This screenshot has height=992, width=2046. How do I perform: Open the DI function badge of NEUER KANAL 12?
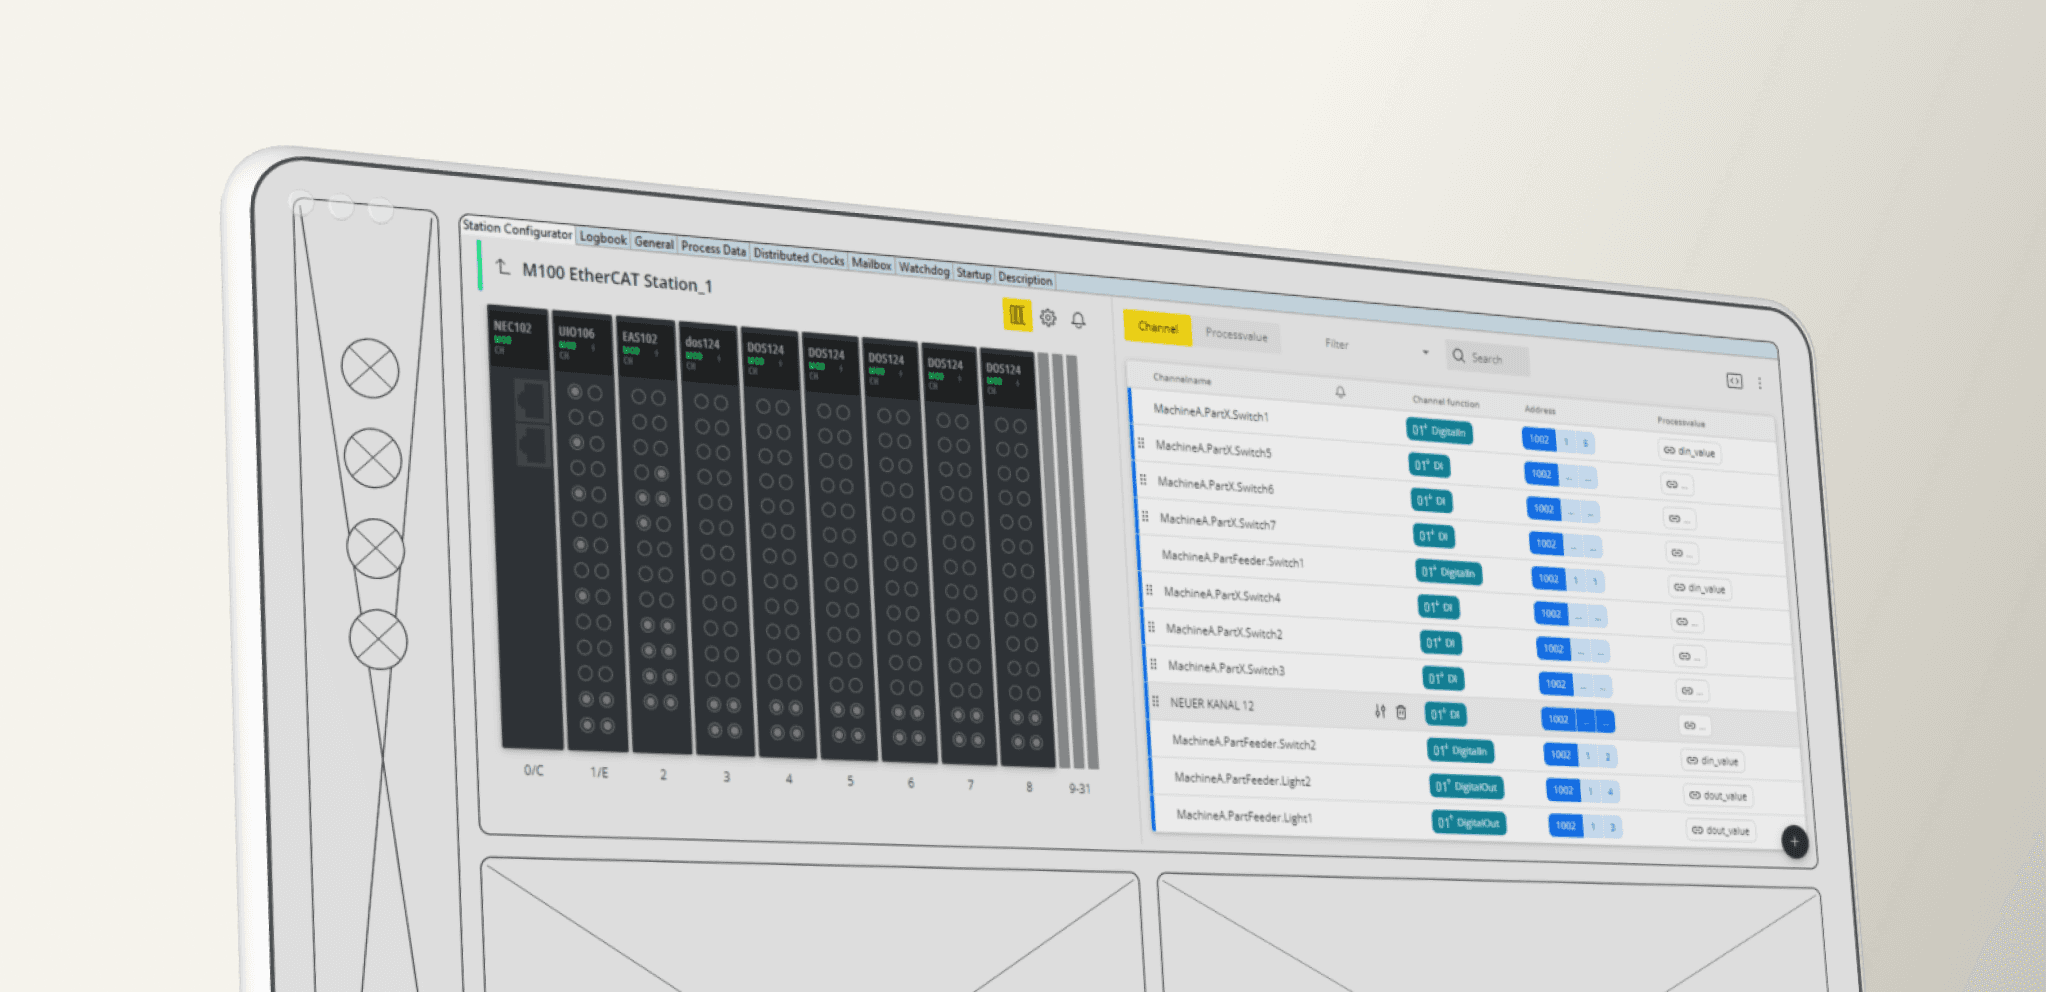(1445, 714)
